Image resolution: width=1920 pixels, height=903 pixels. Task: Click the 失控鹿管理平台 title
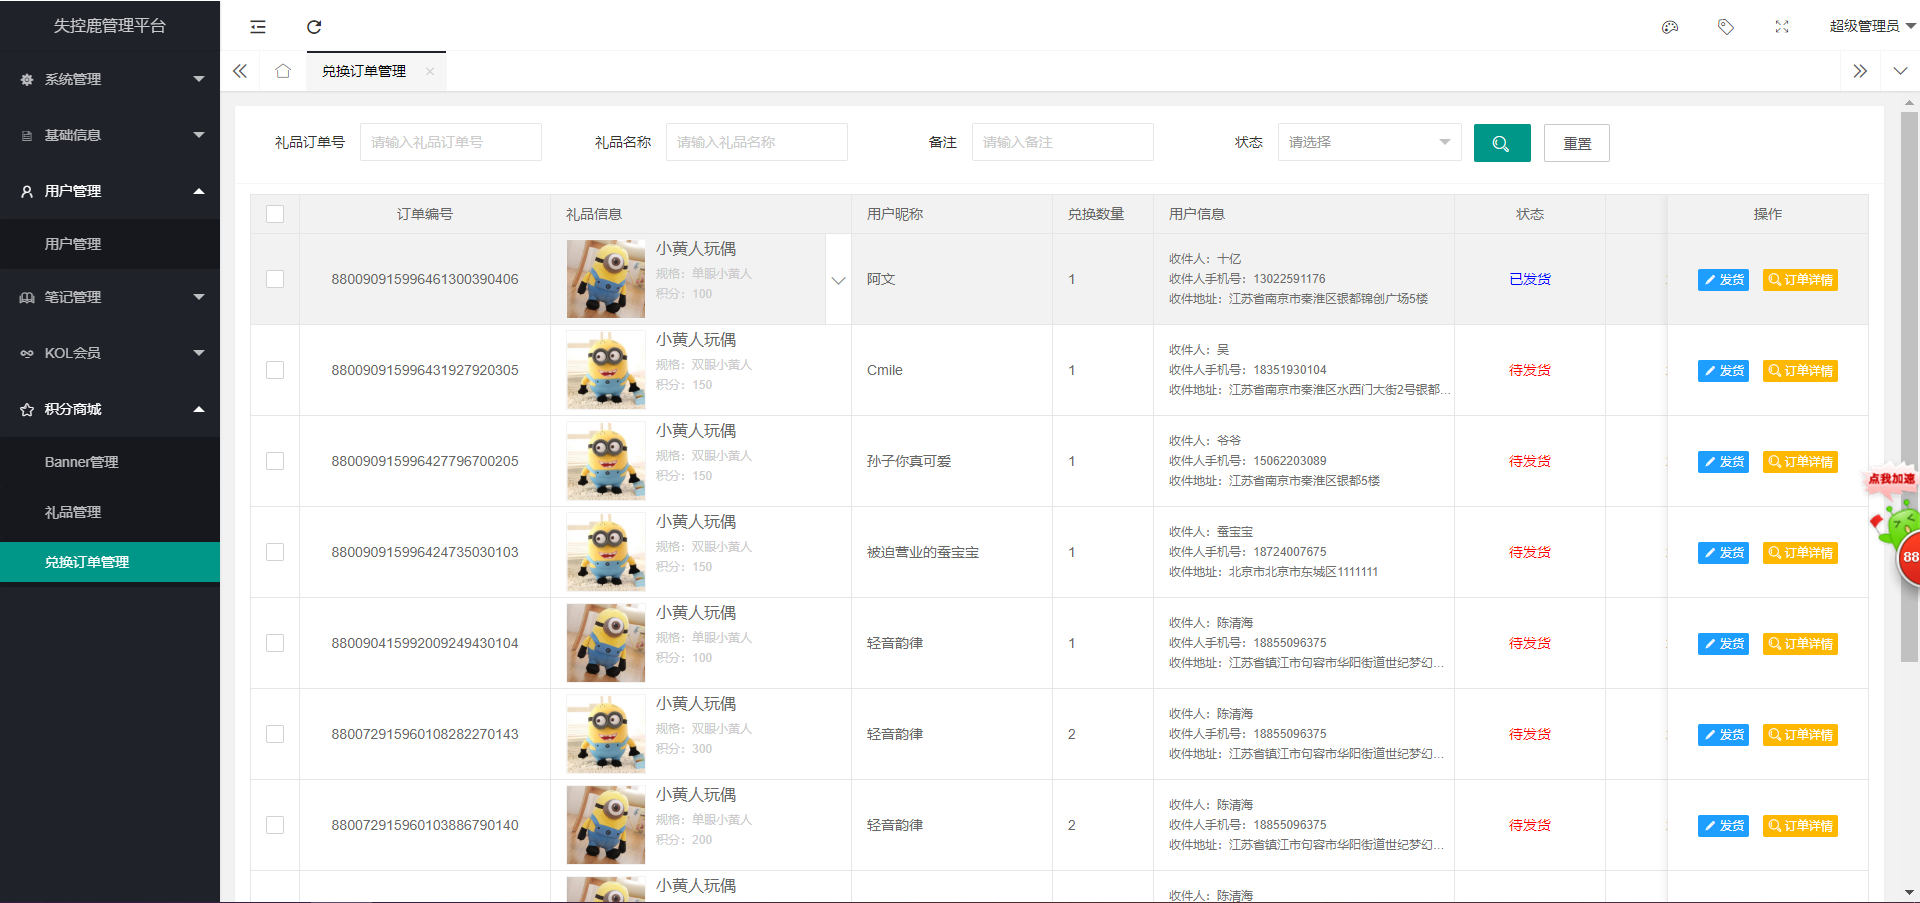[x=110, y=26]
